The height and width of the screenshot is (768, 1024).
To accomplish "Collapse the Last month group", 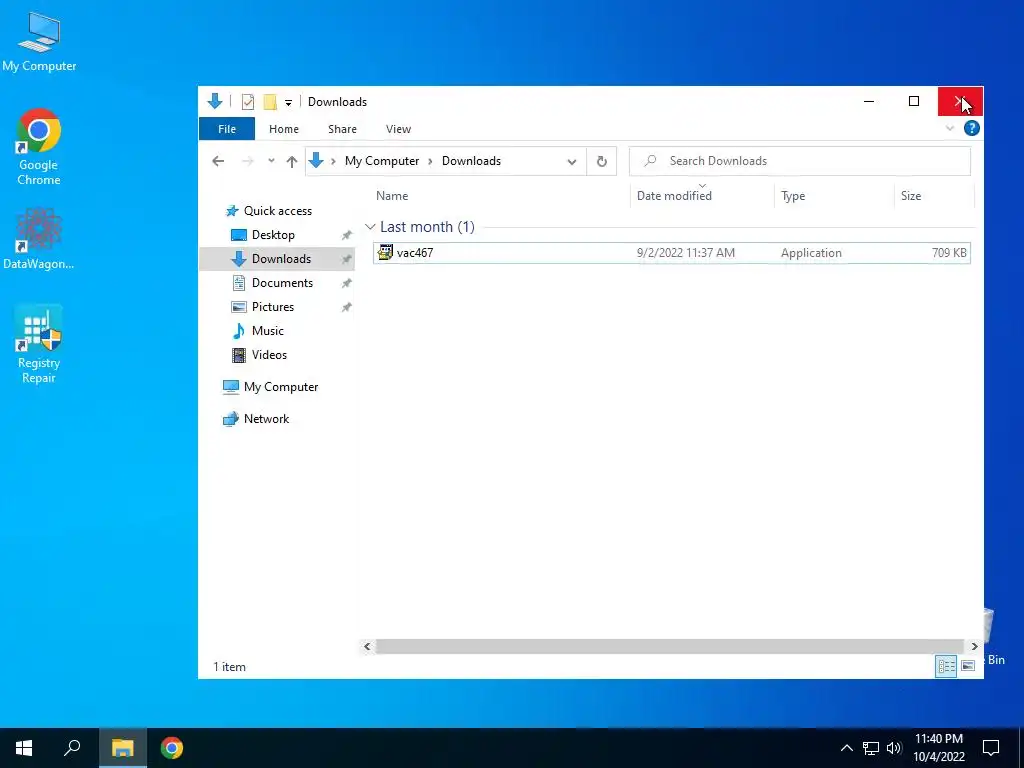I will (x=370, y=227).
